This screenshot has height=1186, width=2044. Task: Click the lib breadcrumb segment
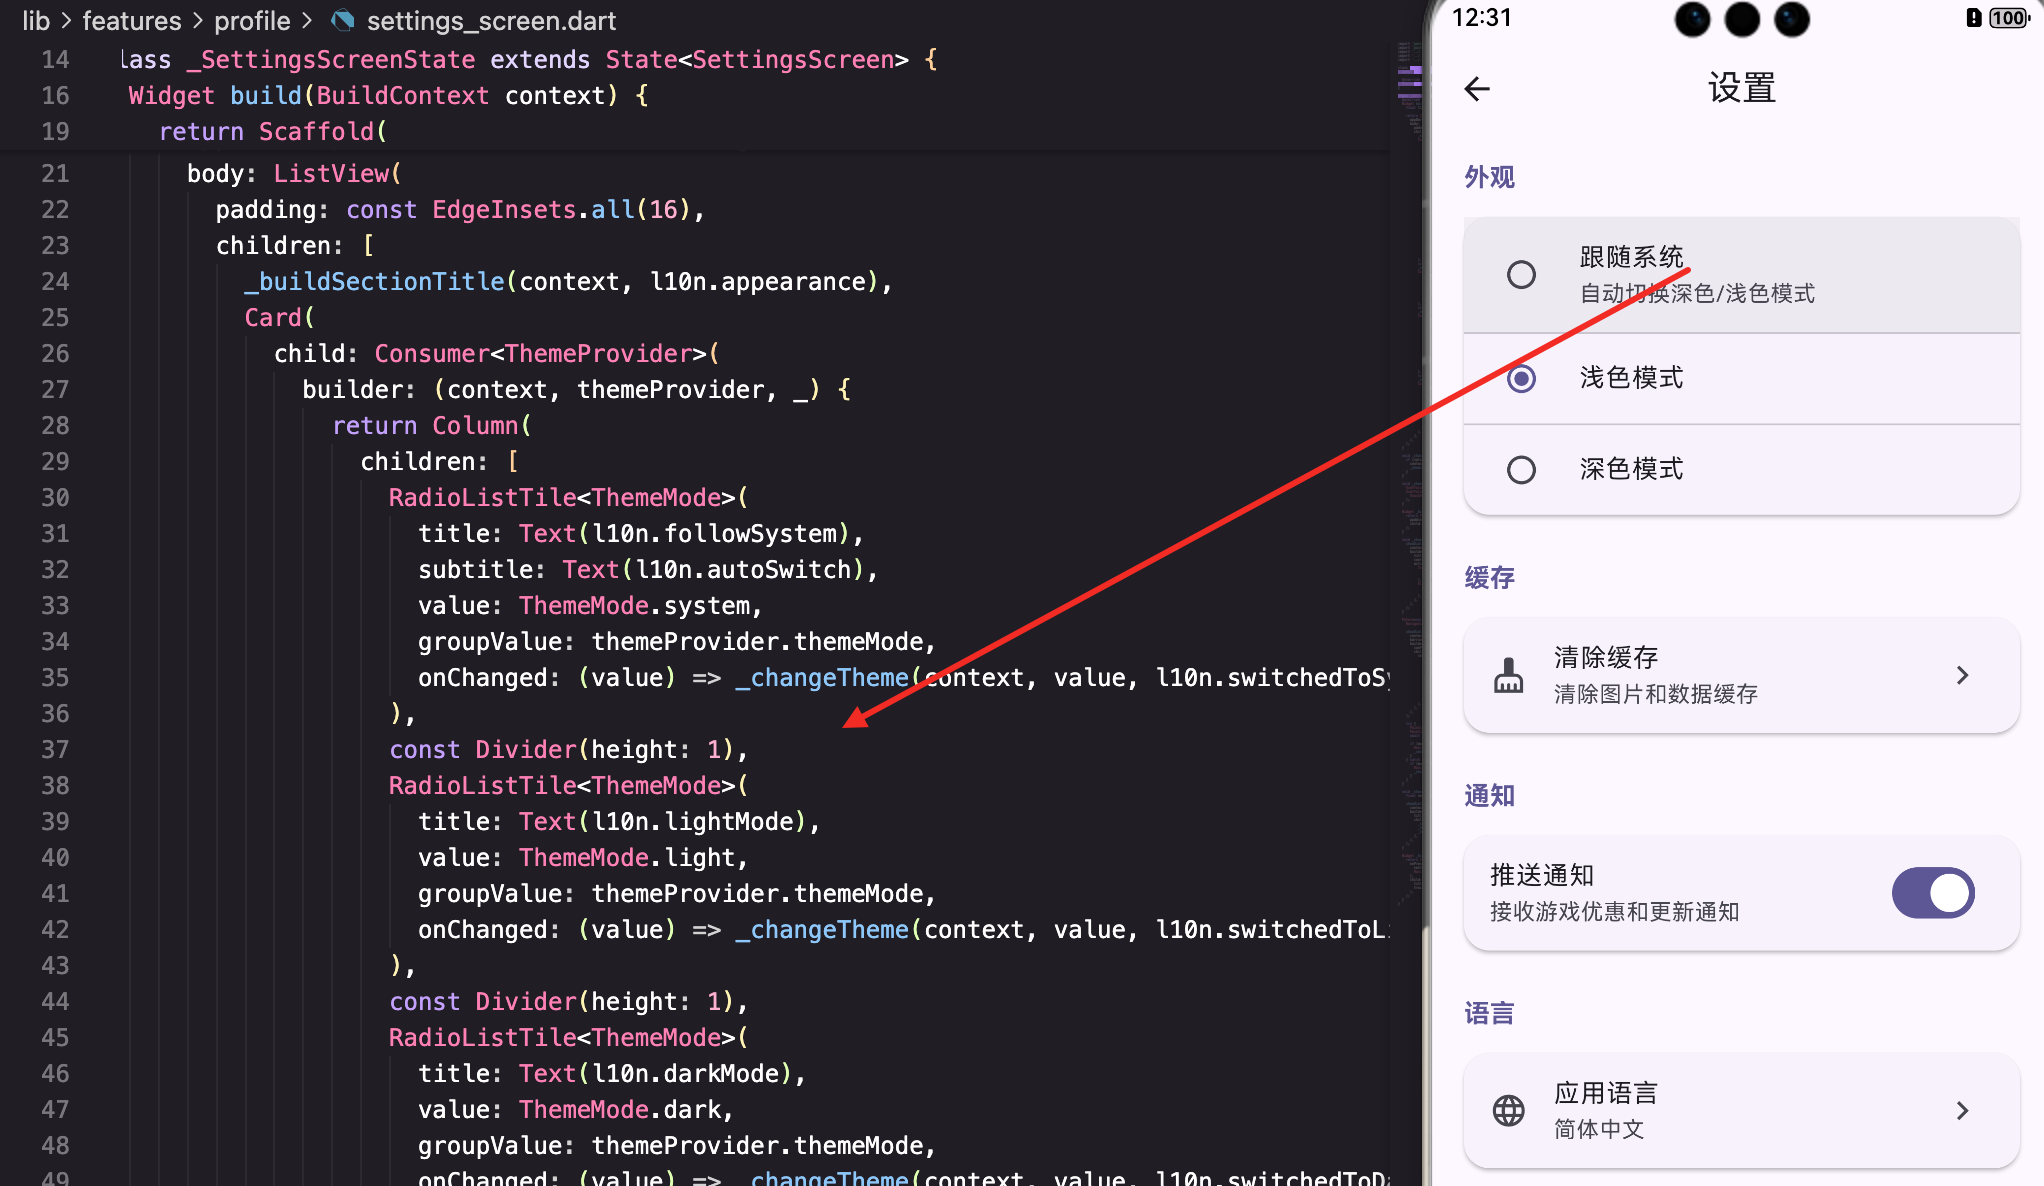[36, 20]
